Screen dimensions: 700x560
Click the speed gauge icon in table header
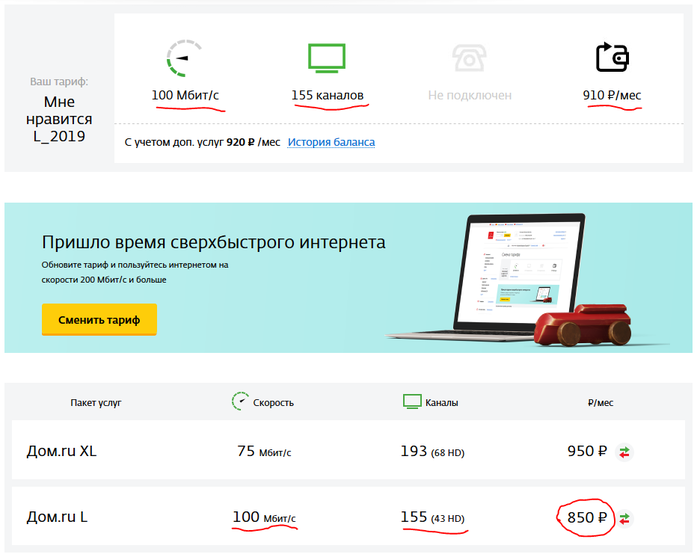[x=240, y=402]
